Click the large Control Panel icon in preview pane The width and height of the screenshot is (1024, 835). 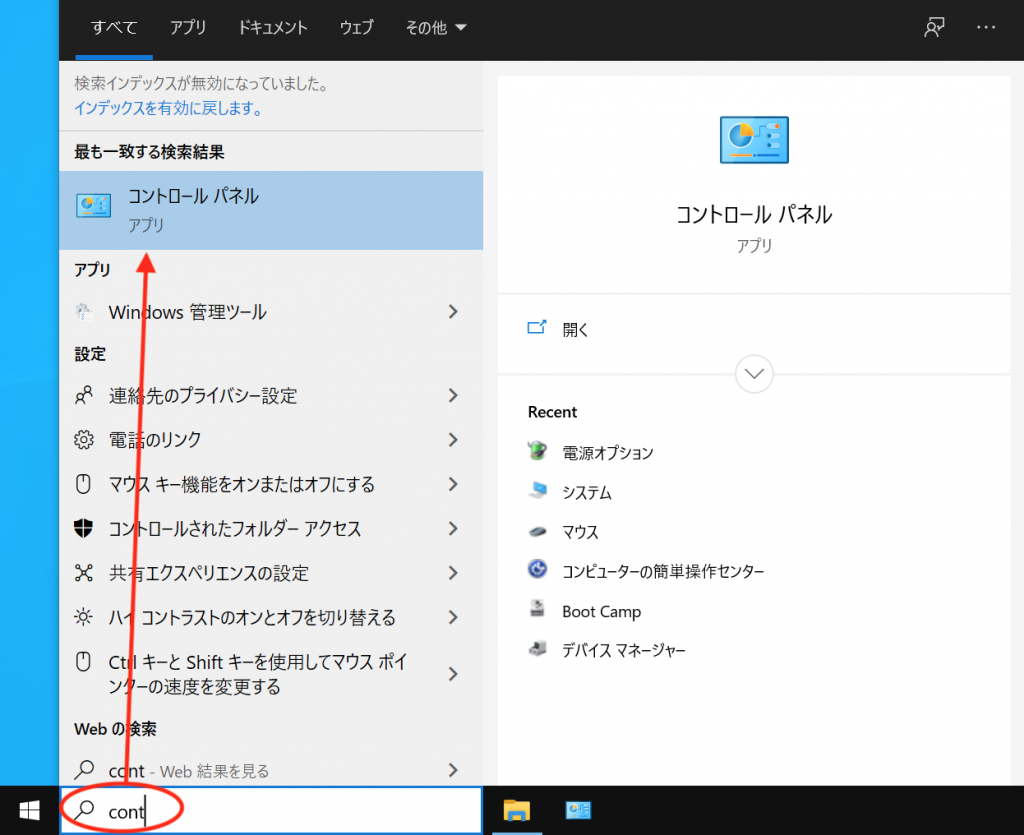(754, 140)
